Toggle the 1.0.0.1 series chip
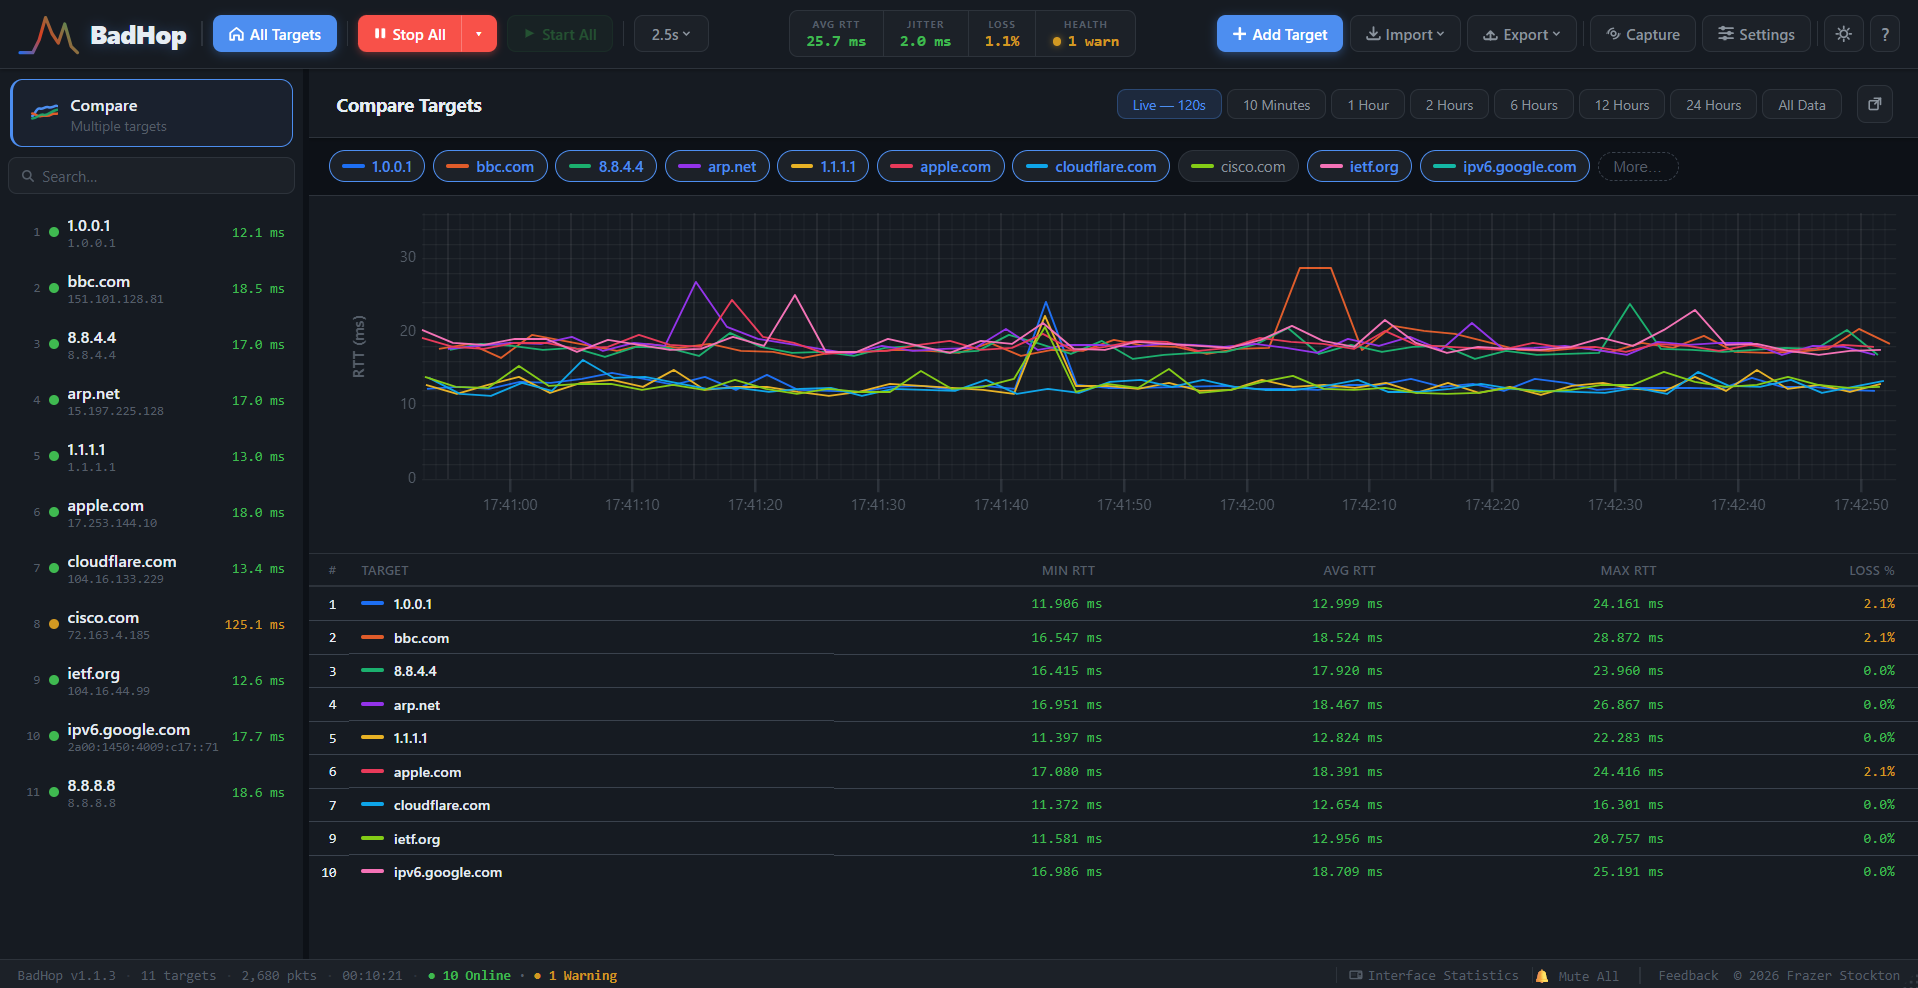Screen dimensions: 1918x988 pos(377,167)
